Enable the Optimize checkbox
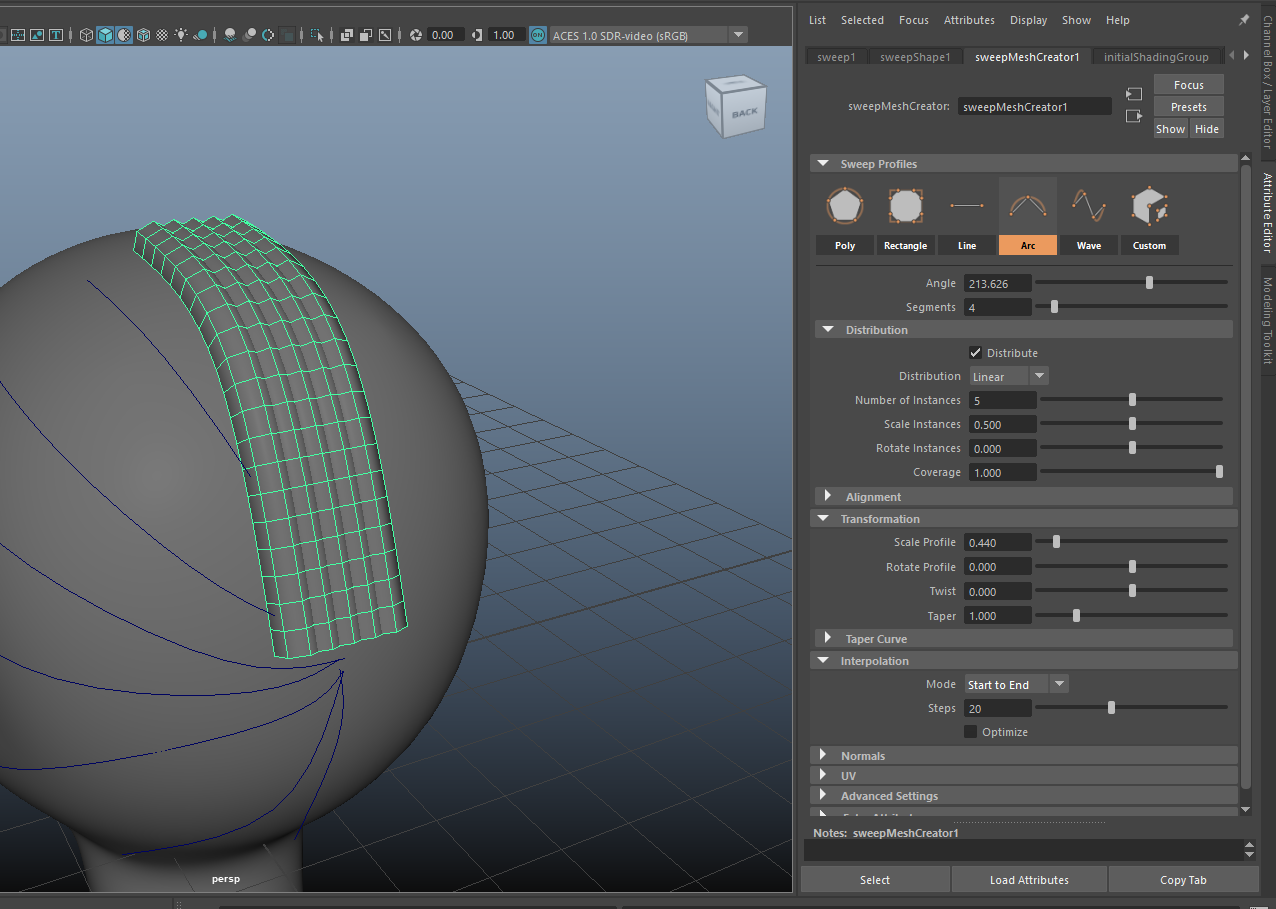This screenshot has width=1276, height=909. click(x=970, y=732)
